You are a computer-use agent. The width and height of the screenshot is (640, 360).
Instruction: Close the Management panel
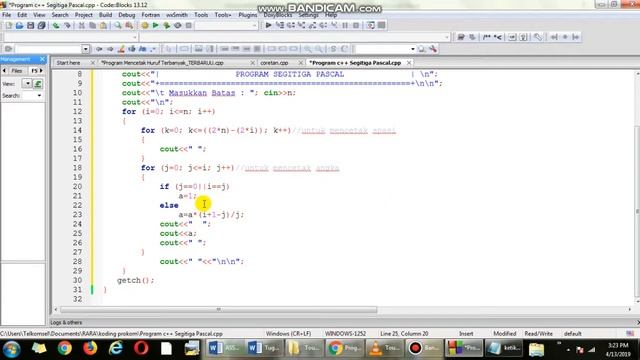[42, 60]
